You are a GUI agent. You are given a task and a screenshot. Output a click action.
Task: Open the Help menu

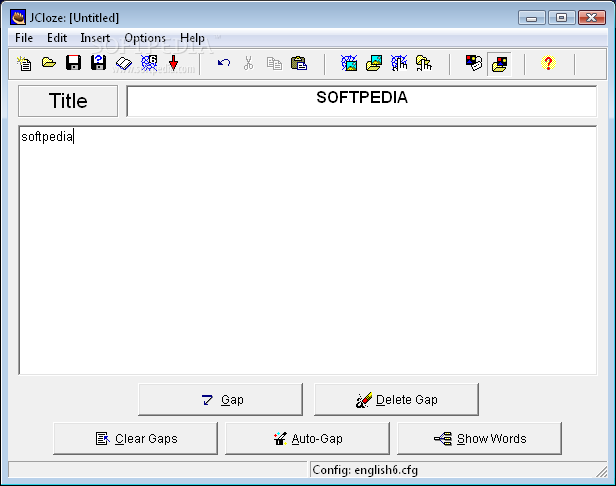point(192,38)
